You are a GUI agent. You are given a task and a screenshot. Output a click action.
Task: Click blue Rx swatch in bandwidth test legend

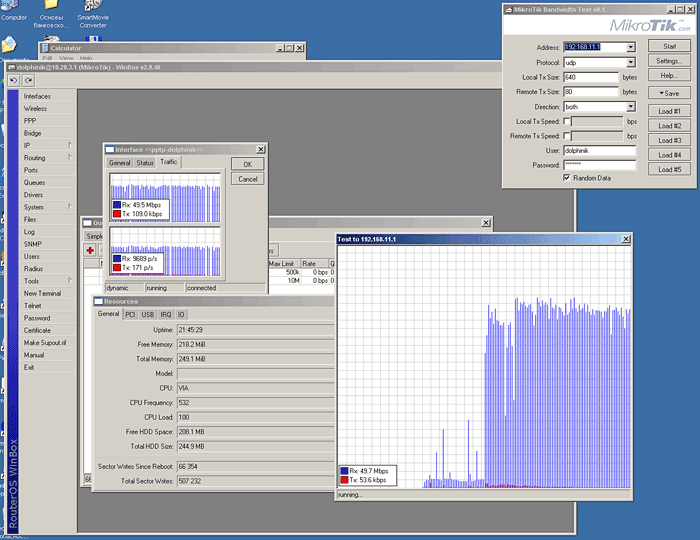[x=344, y=471]
